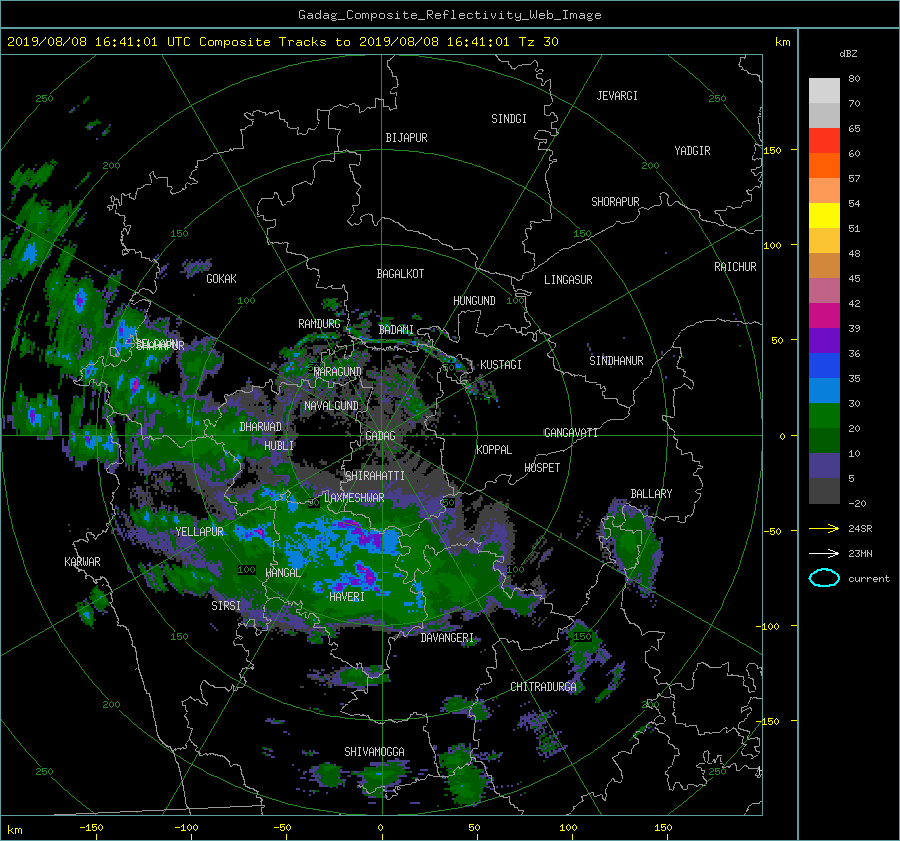
Task: Click the RAMDURG city label
Action: pos(319,324)
